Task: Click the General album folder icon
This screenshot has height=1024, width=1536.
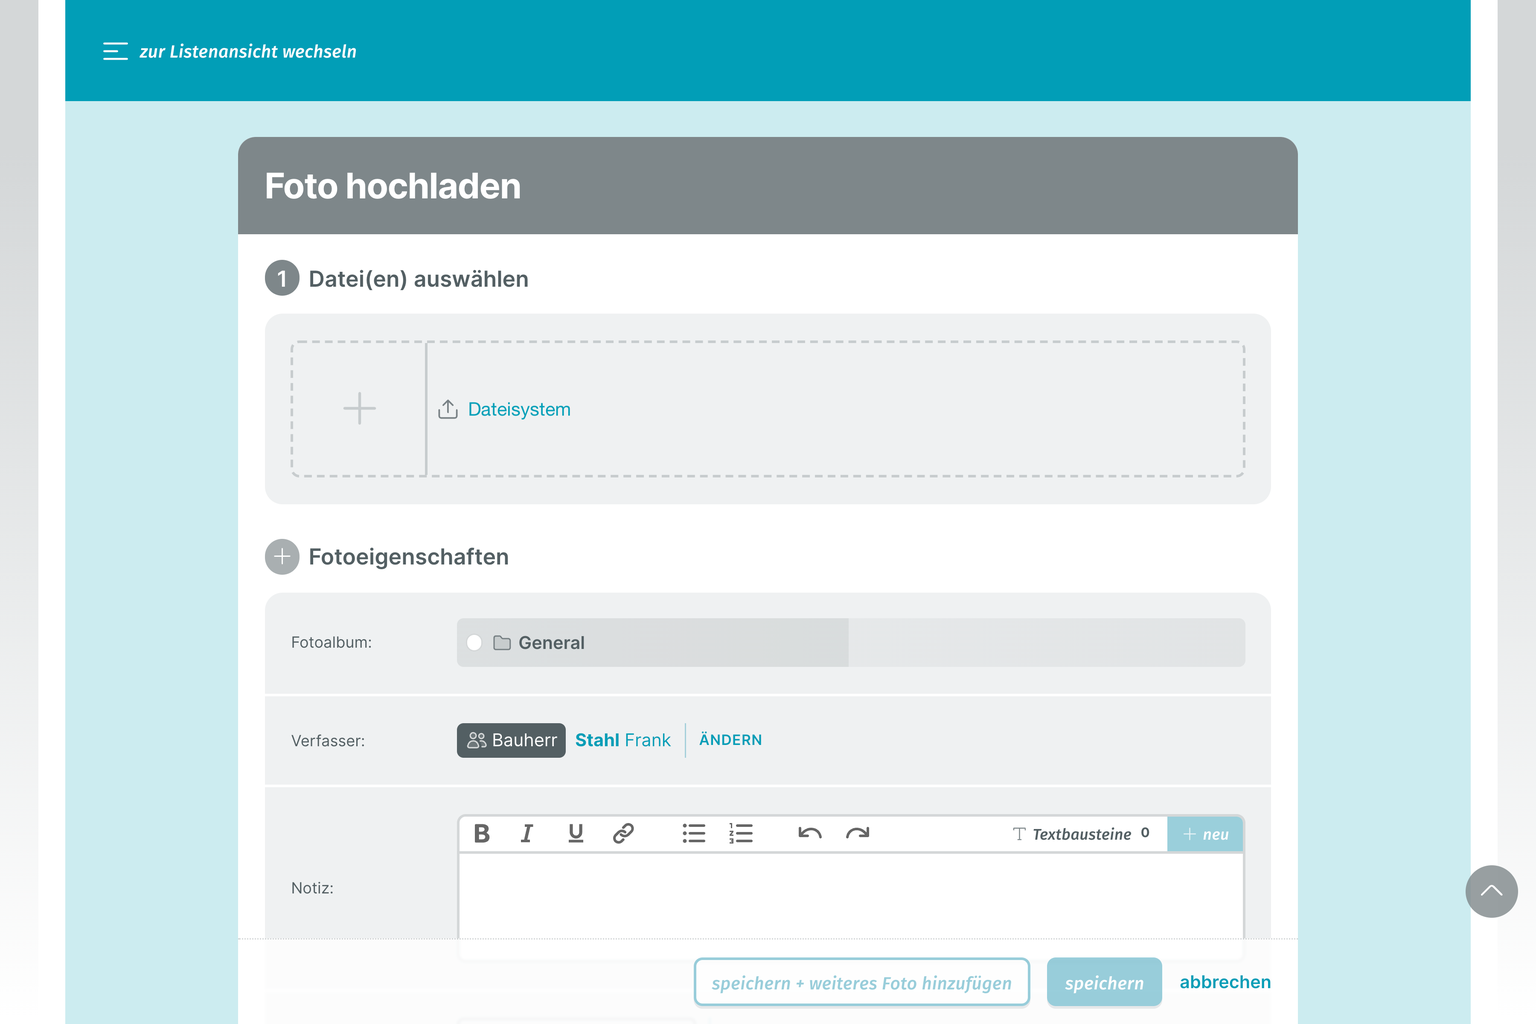Action: pos(502,643)
